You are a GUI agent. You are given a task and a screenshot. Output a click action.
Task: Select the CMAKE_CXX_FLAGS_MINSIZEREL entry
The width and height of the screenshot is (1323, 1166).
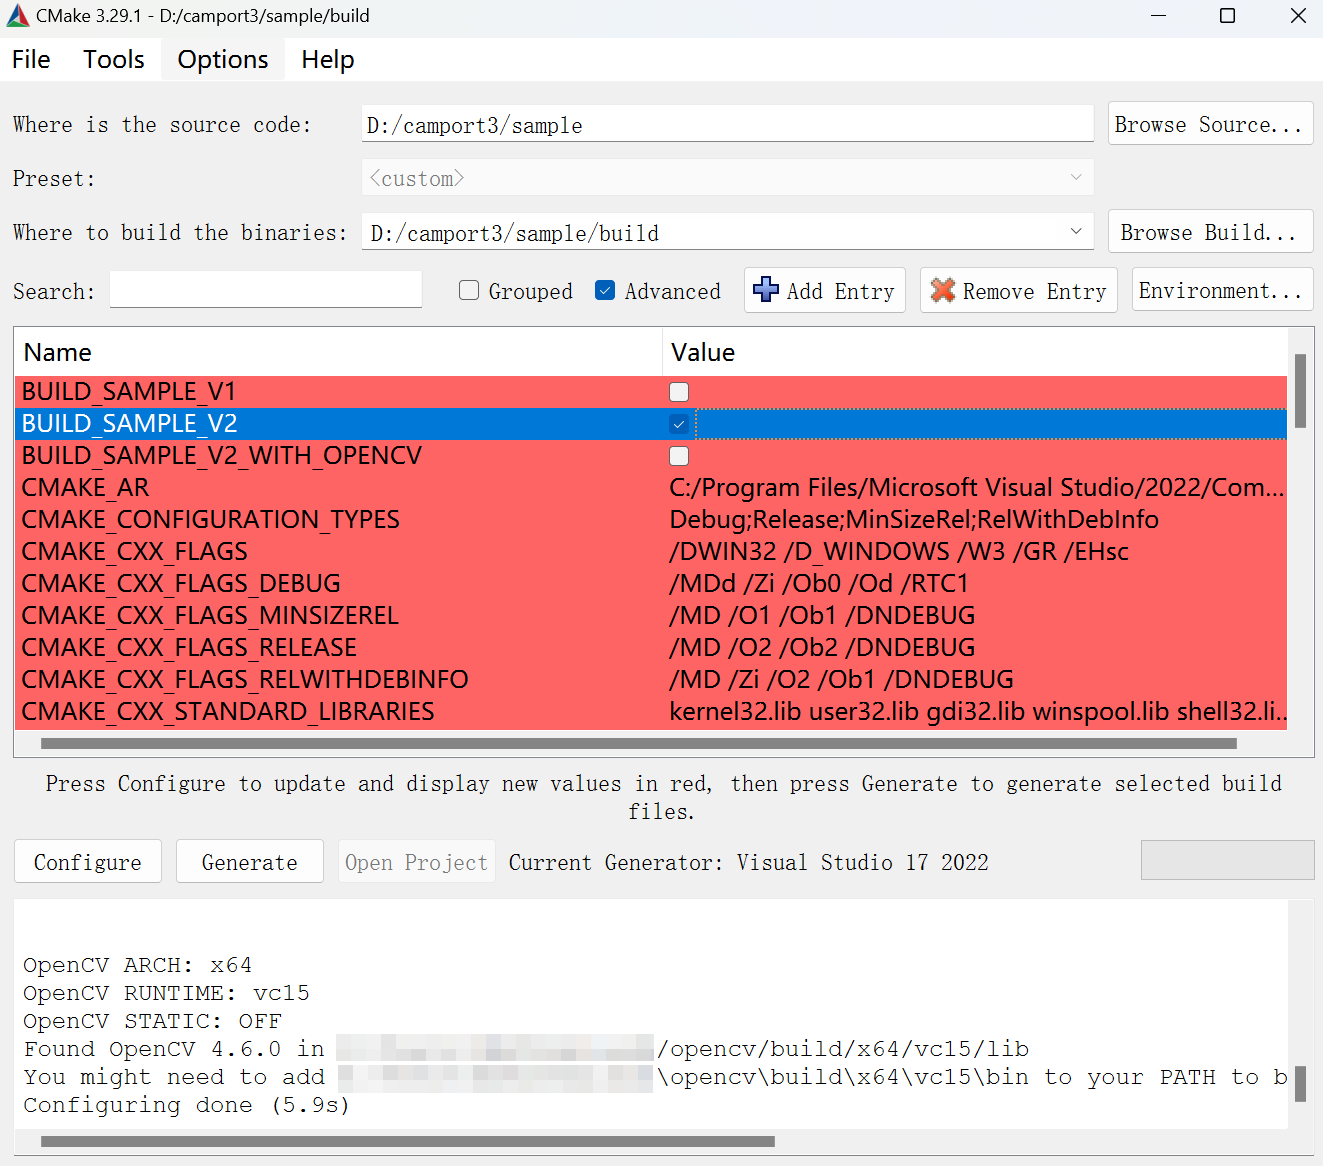(x=210, y=616)
